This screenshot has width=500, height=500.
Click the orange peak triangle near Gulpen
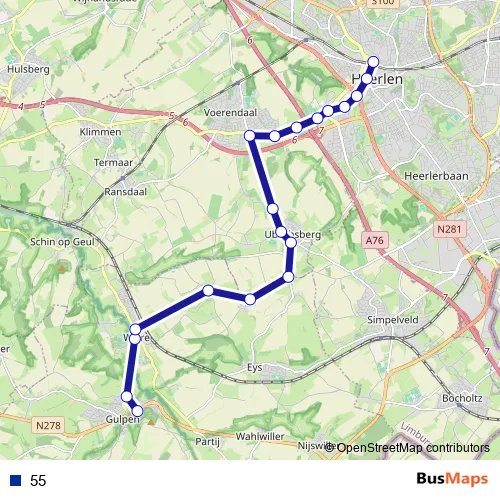151,422
